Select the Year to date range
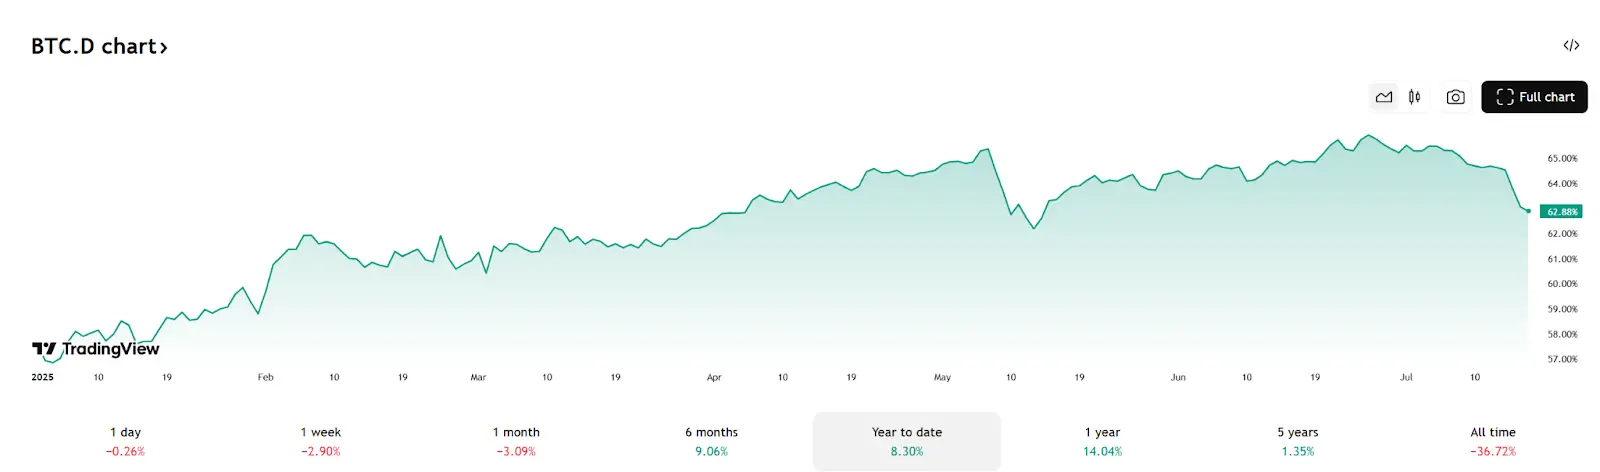The height and width of the screenshot is (472, 1600). pos(907,441)
